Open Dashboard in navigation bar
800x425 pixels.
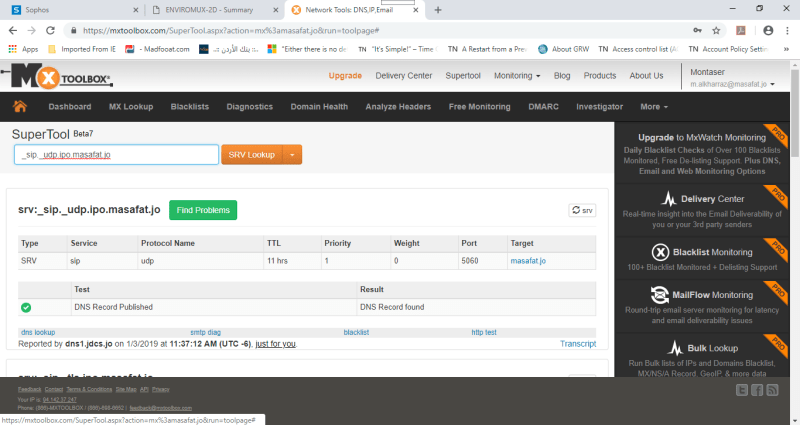click(70, 107)
